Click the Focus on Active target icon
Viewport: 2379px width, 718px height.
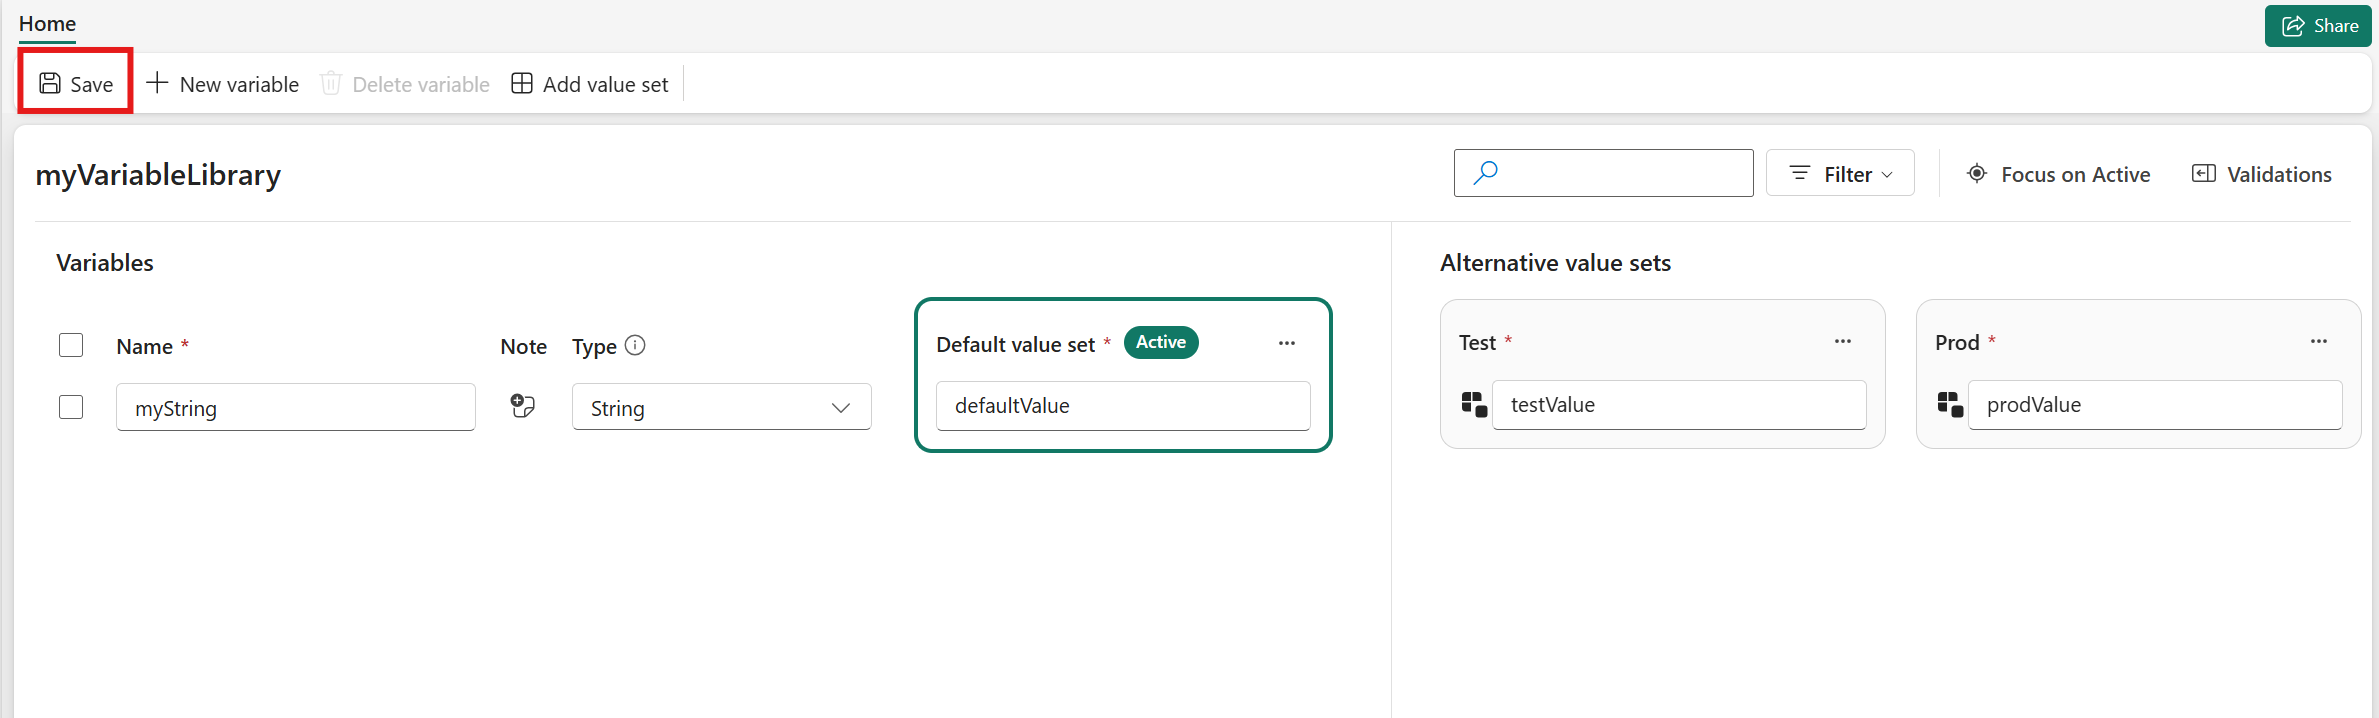pos(1977,174)
